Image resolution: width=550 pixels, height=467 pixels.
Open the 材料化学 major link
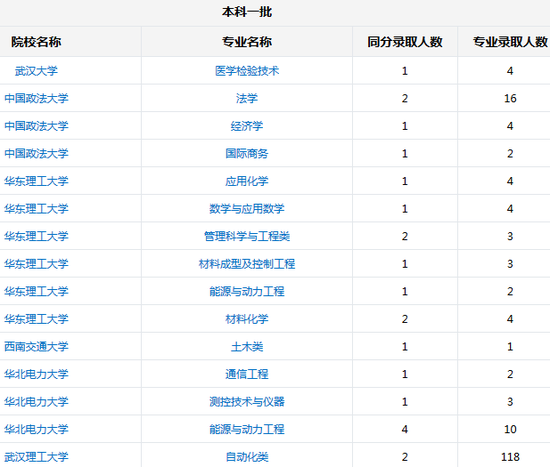[247, 319]
